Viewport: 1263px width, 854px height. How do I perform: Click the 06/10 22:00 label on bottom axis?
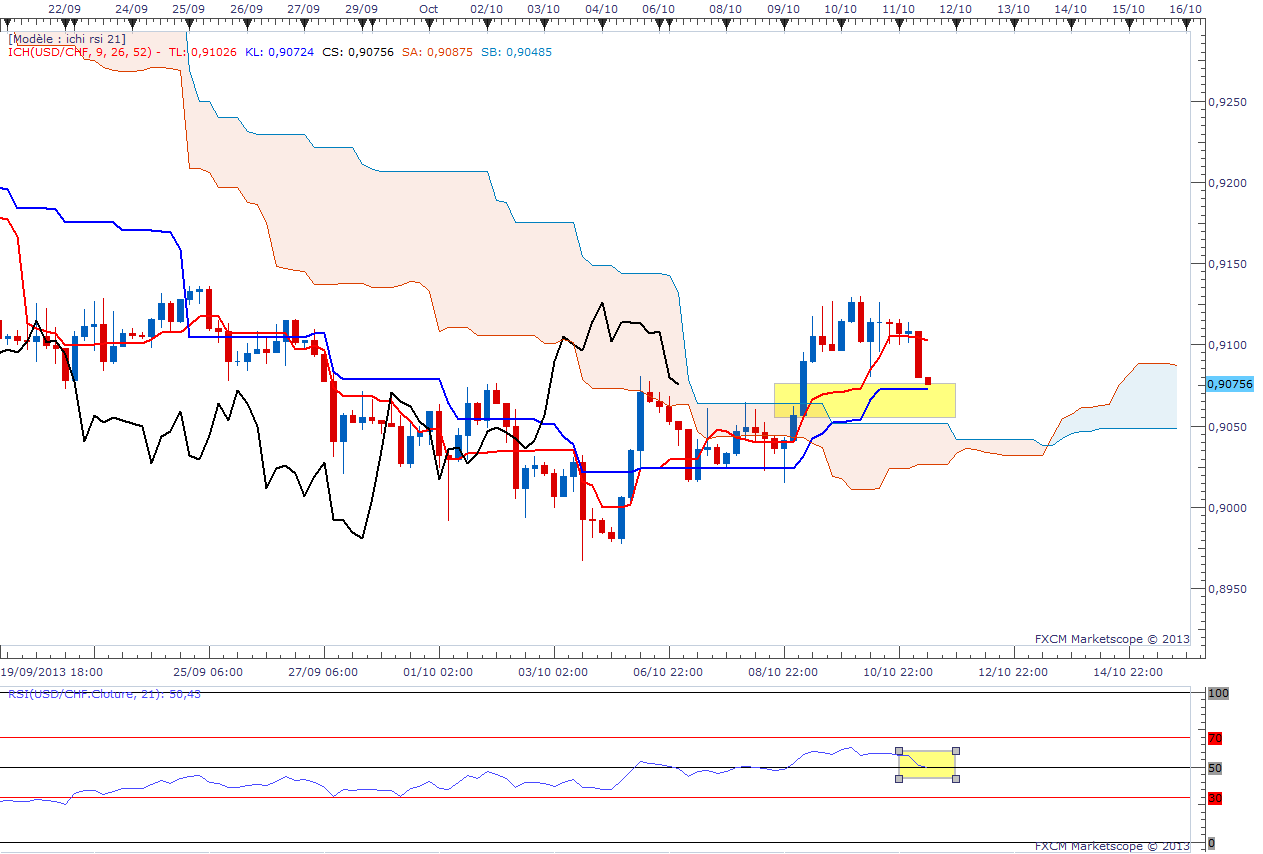tap(667, 672)
